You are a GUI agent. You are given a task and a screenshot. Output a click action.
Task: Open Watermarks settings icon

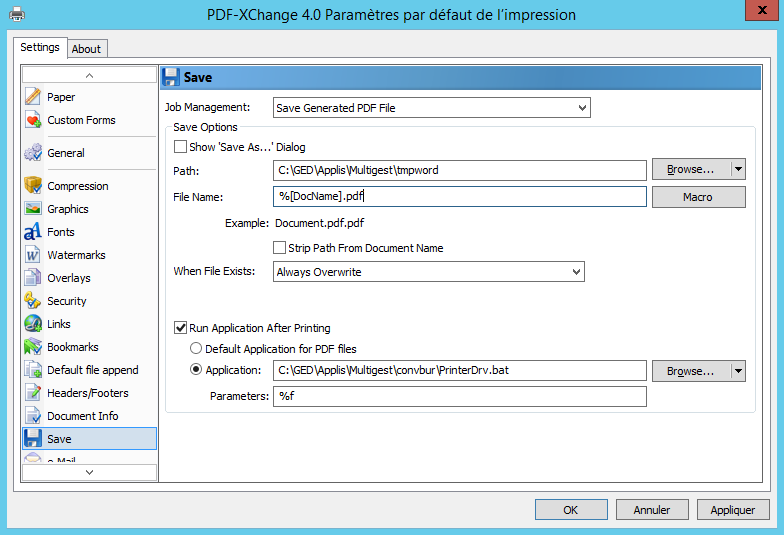[x=32, y=255]
